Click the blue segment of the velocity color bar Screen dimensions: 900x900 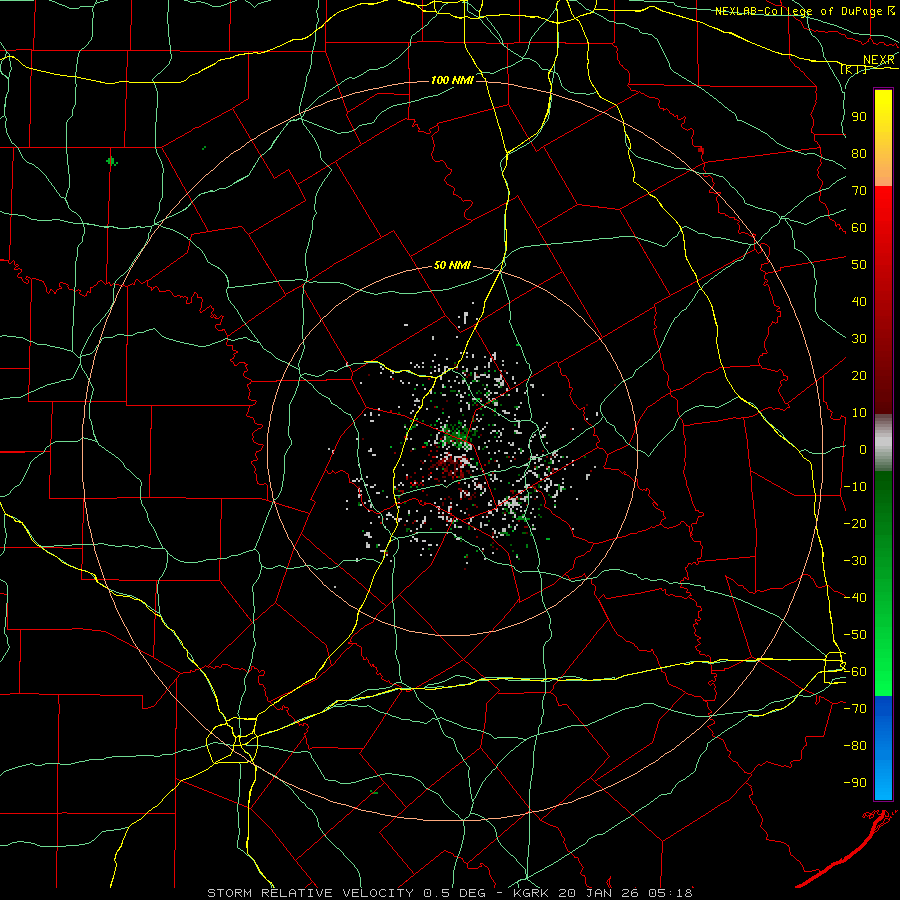click(x=883, y=748)
